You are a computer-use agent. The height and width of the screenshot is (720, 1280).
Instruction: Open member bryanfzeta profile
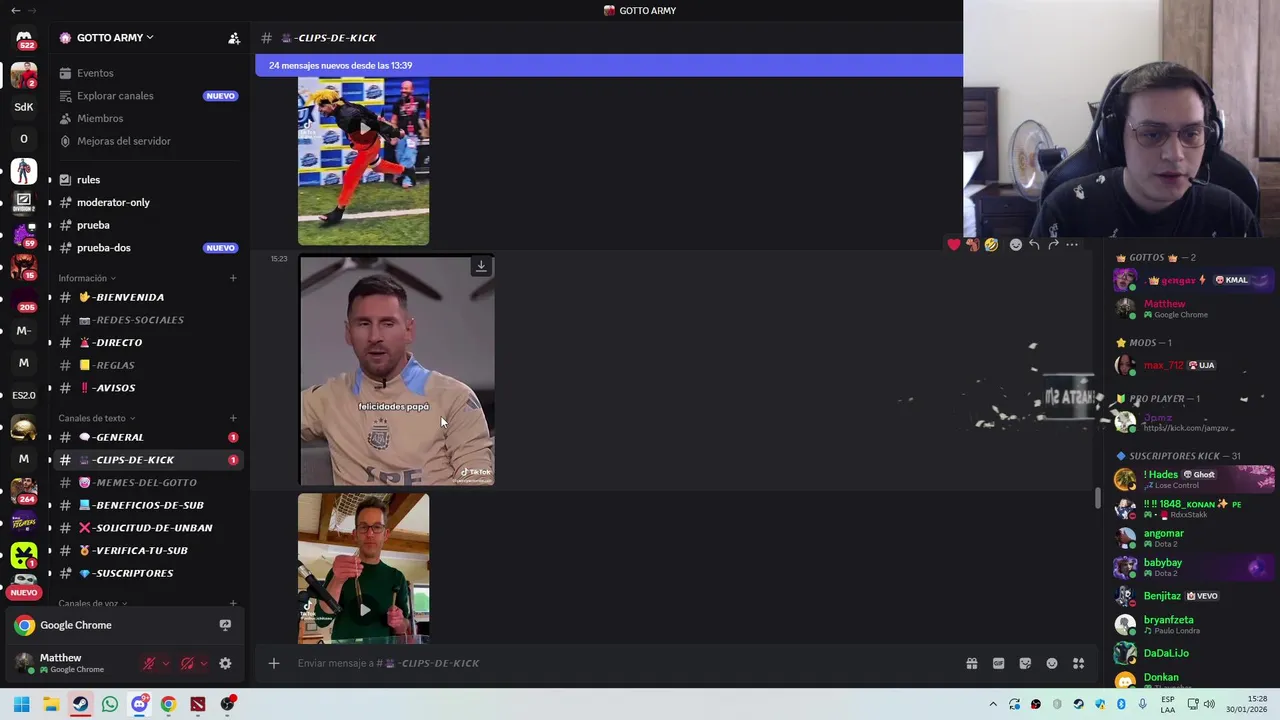coord(1195,624)
